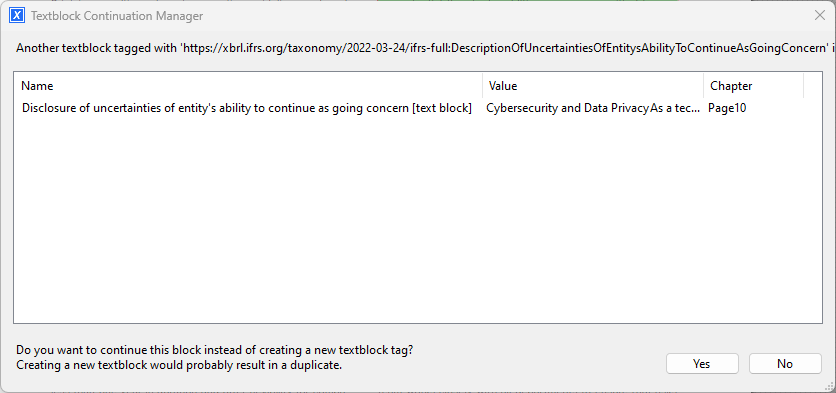Click the divider between Value and Chapter headers
The width and height of the screenshot is (836, 393).
704,86
